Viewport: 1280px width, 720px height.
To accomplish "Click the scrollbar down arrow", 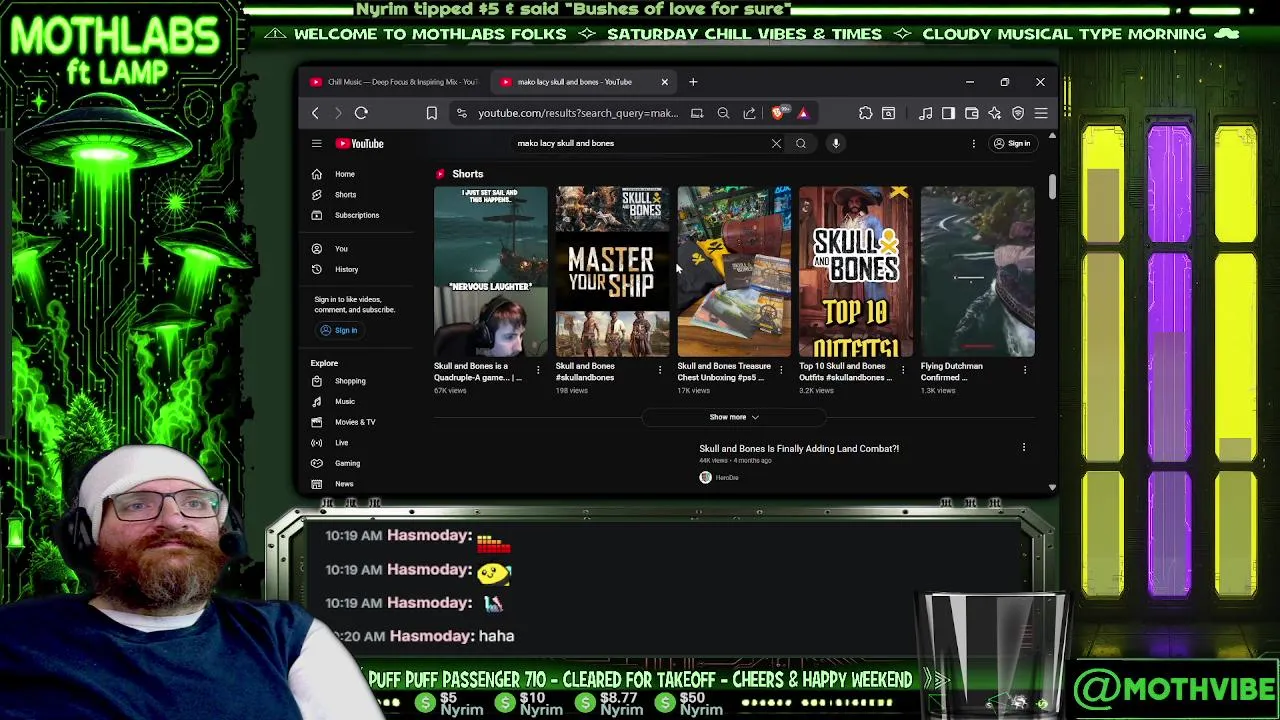I will (1052, 487).
